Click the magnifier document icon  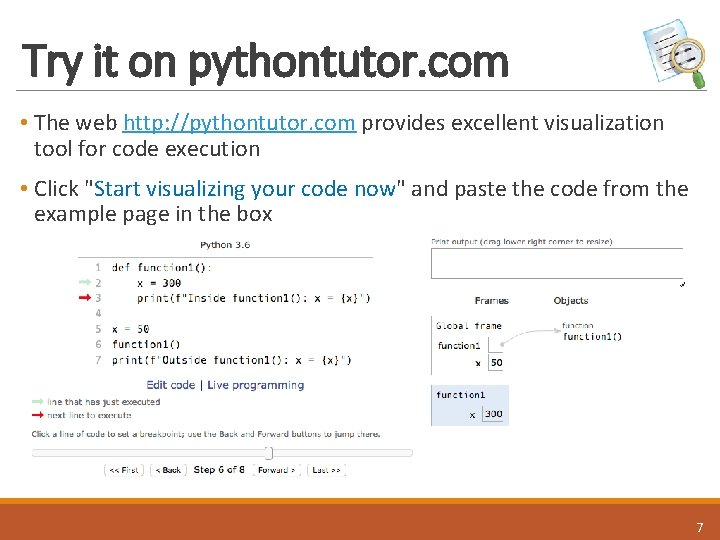pyautogui.click(x=675, y=53)
